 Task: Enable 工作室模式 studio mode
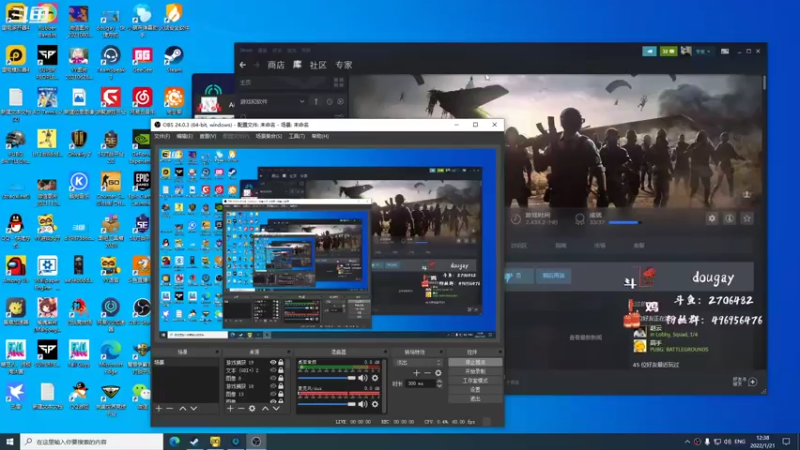475,381
